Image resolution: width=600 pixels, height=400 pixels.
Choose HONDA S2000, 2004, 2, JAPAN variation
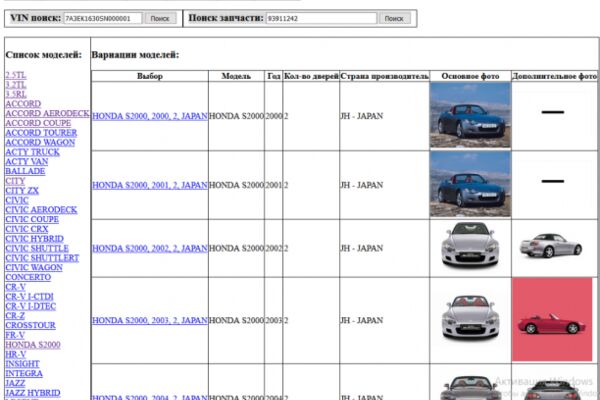click(150, 397)
